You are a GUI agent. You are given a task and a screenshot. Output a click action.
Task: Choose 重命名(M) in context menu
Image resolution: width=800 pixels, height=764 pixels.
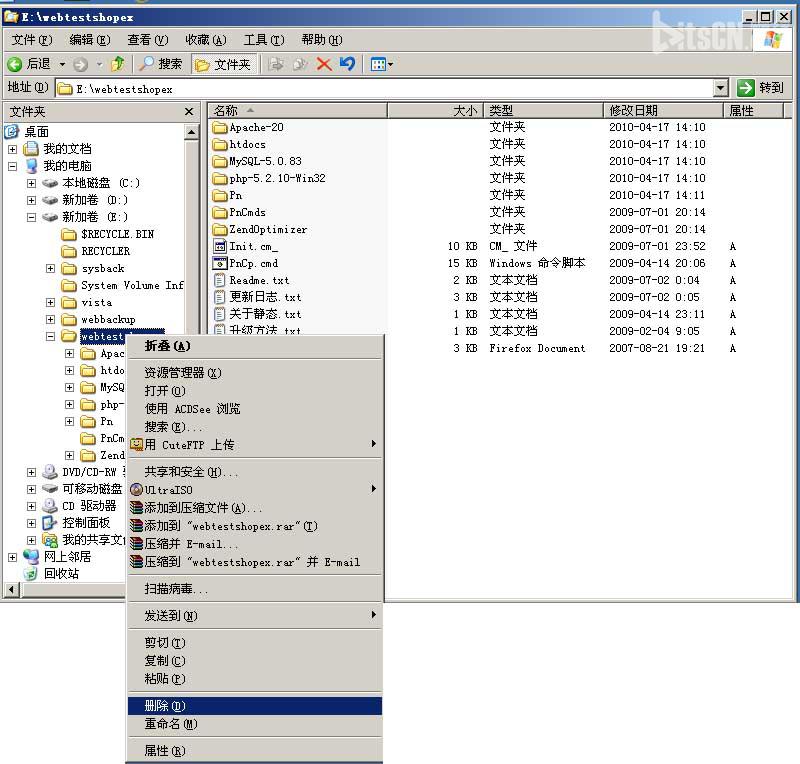pyautogui.click(x=255, y=724)
